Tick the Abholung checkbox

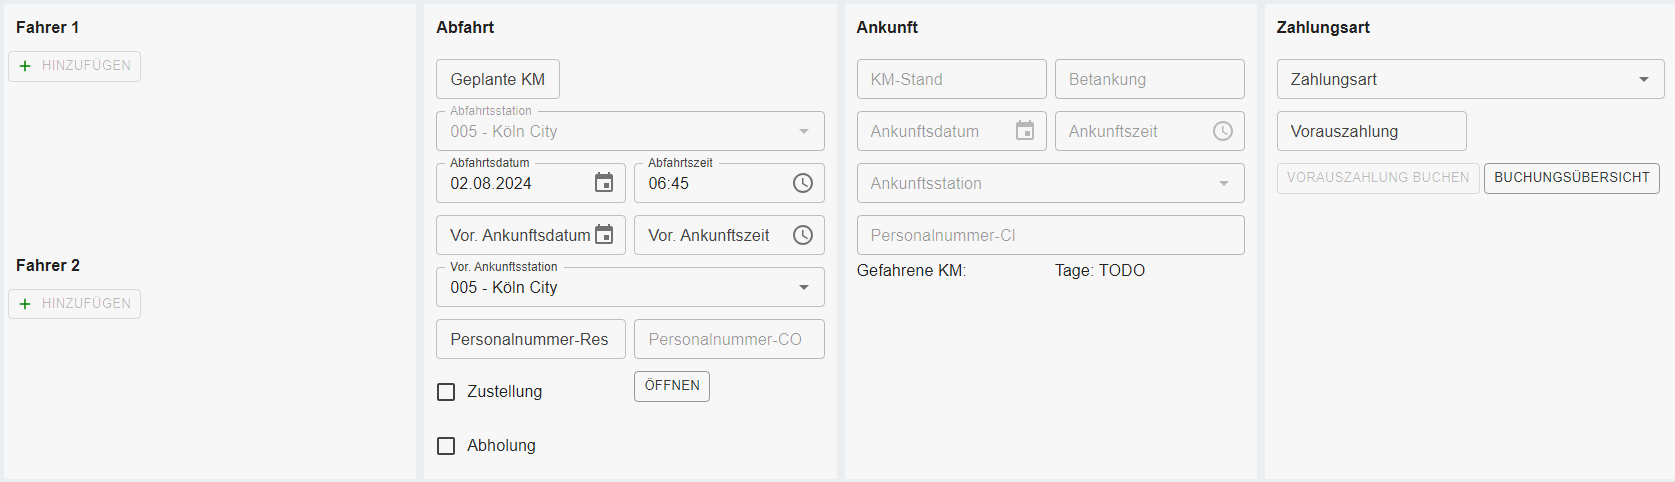coord(446,446)
